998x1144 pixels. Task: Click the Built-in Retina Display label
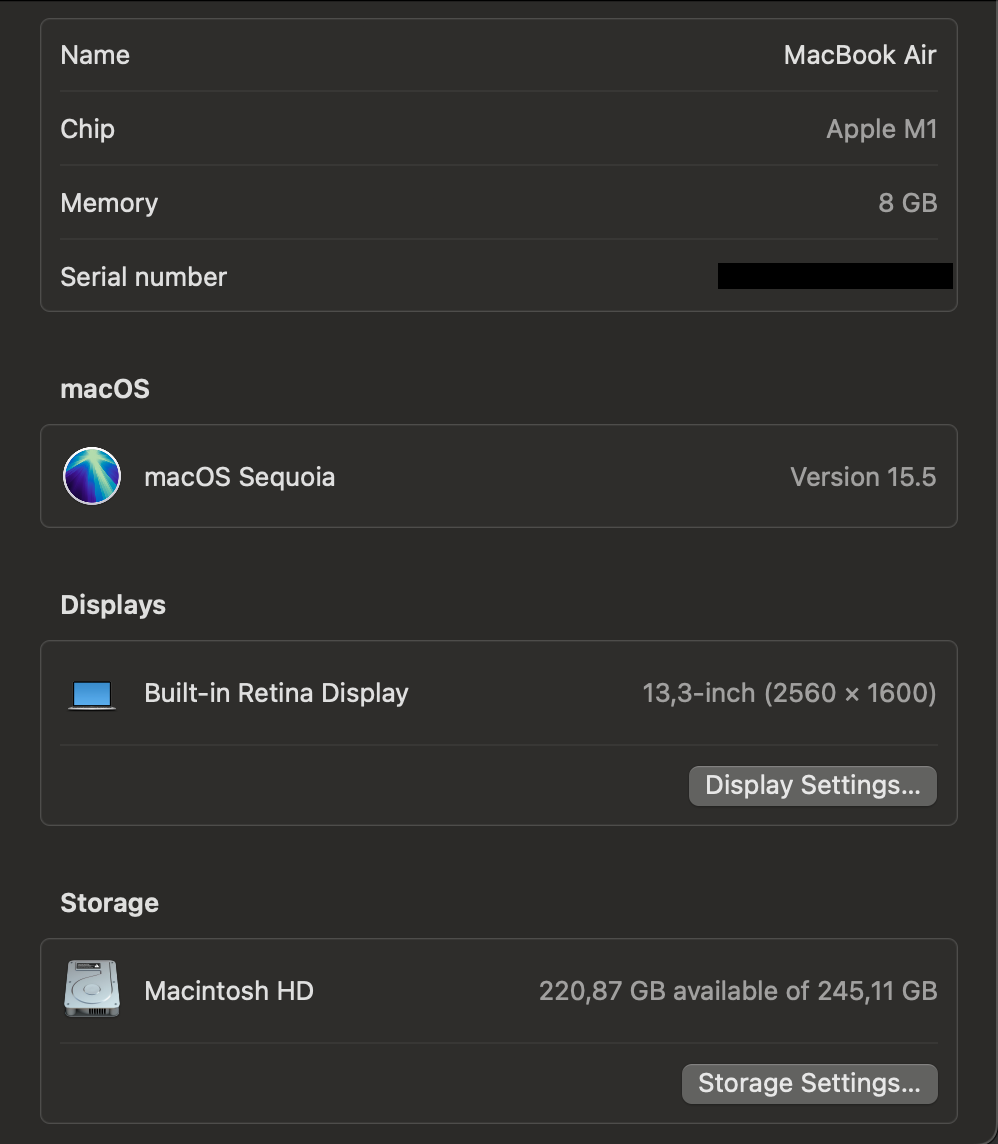point(276,693)
